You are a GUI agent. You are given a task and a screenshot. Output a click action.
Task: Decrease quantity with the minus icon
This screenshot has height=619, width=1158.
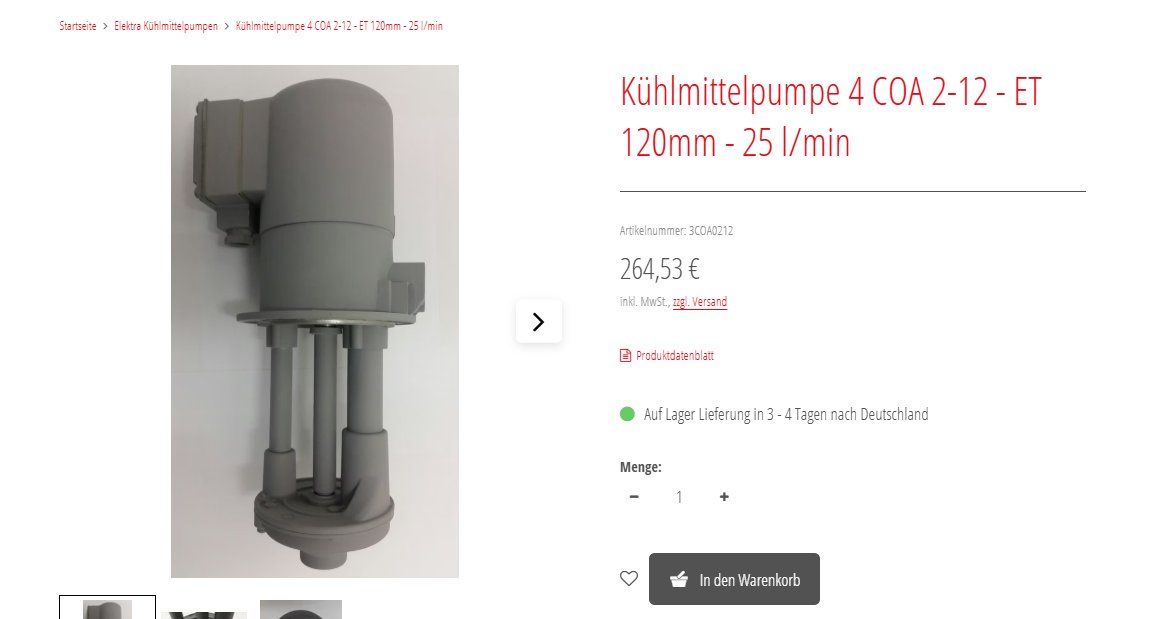pos(634,496)
